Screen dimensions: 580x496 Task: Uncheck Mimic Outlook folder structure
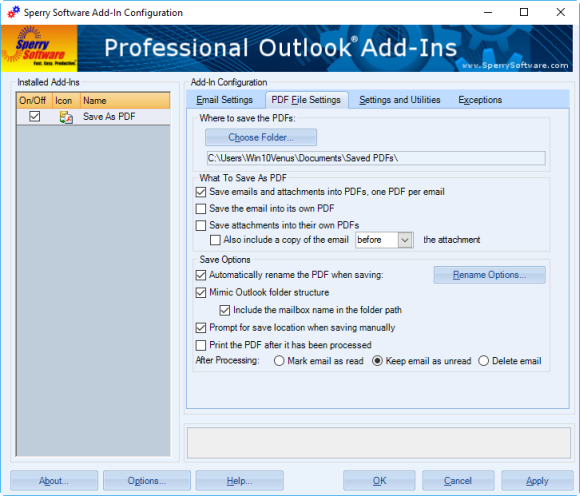pyautogui.click(x=201, y=293)
